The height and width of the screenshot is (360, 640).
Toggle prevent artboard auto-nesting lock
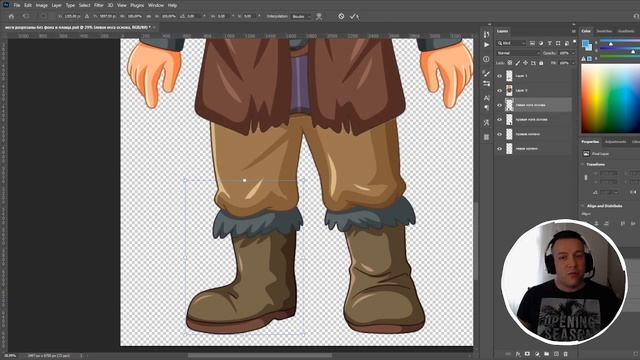[533, 63]
